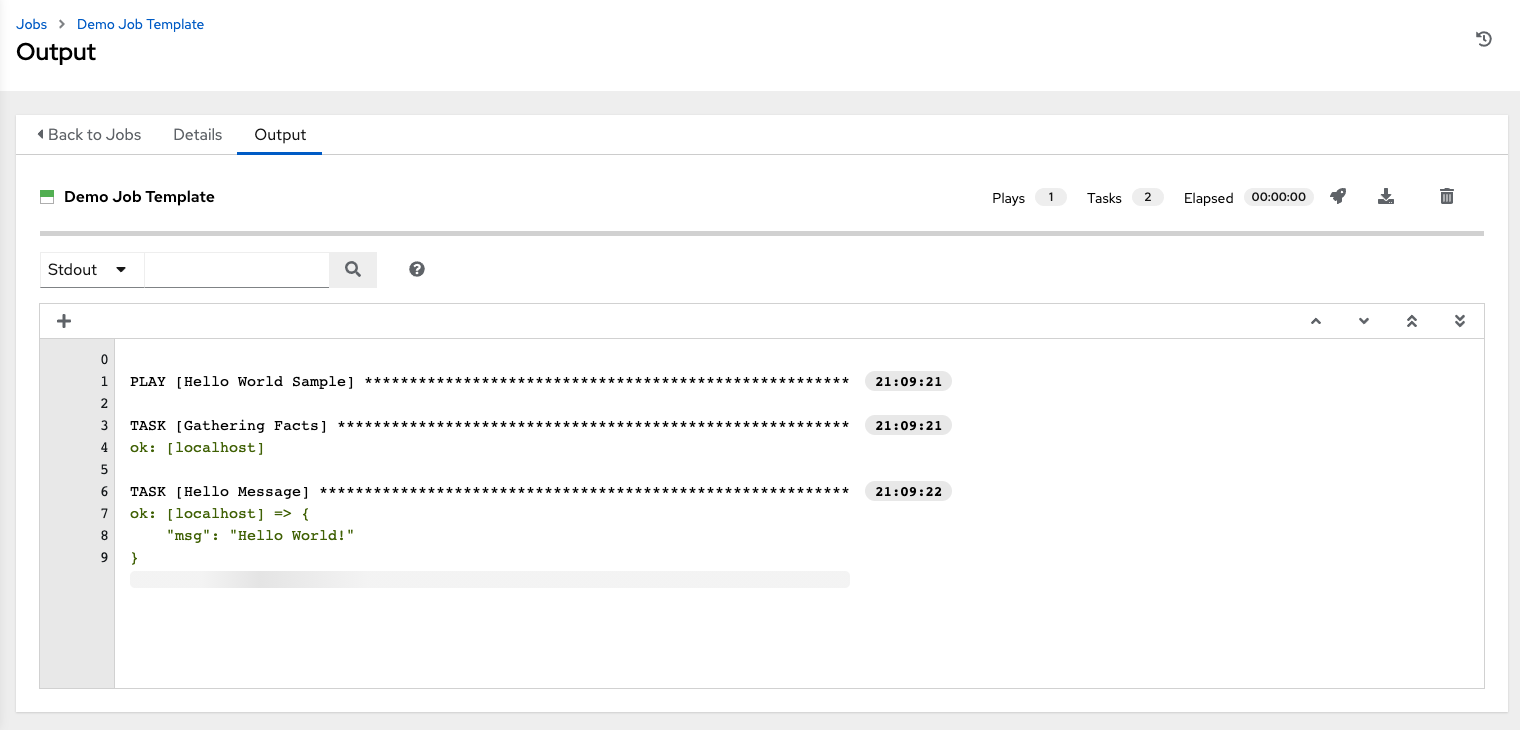Image resolution: width=1520 pixels, height=730 pixels.
Task: Open the search help question icon
Action: 417,269
